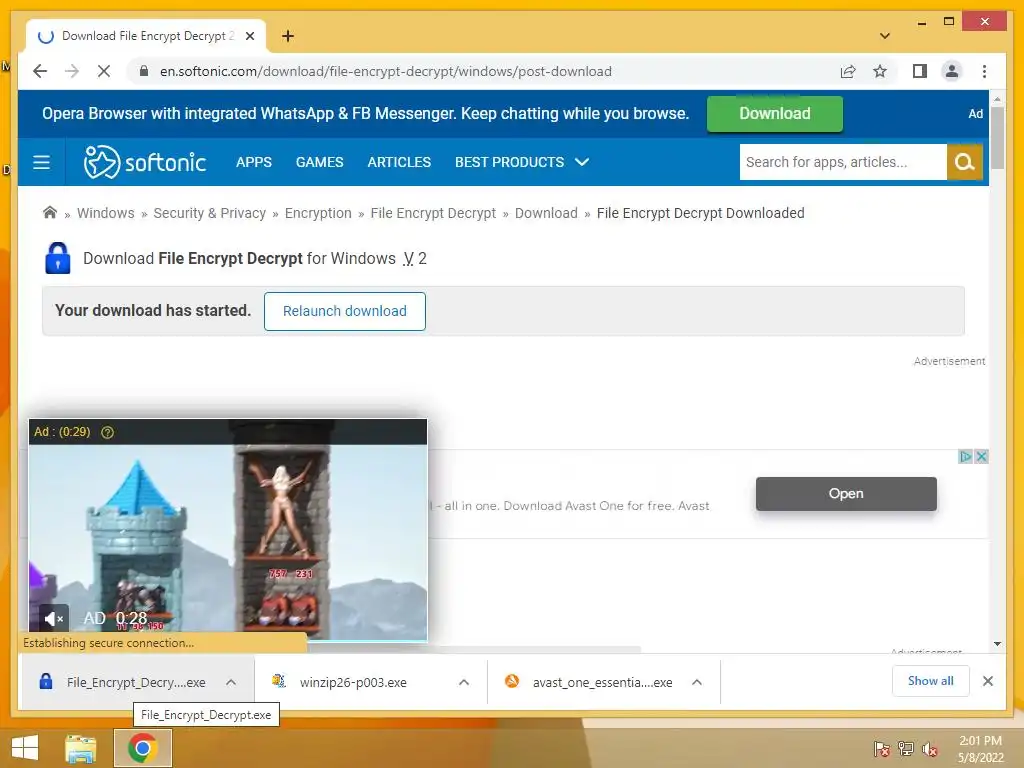Image resolution: width=1024 pixels, height=768 pixels.
Task: Click the green Opera Download button
Action: [x=775, y=114]
